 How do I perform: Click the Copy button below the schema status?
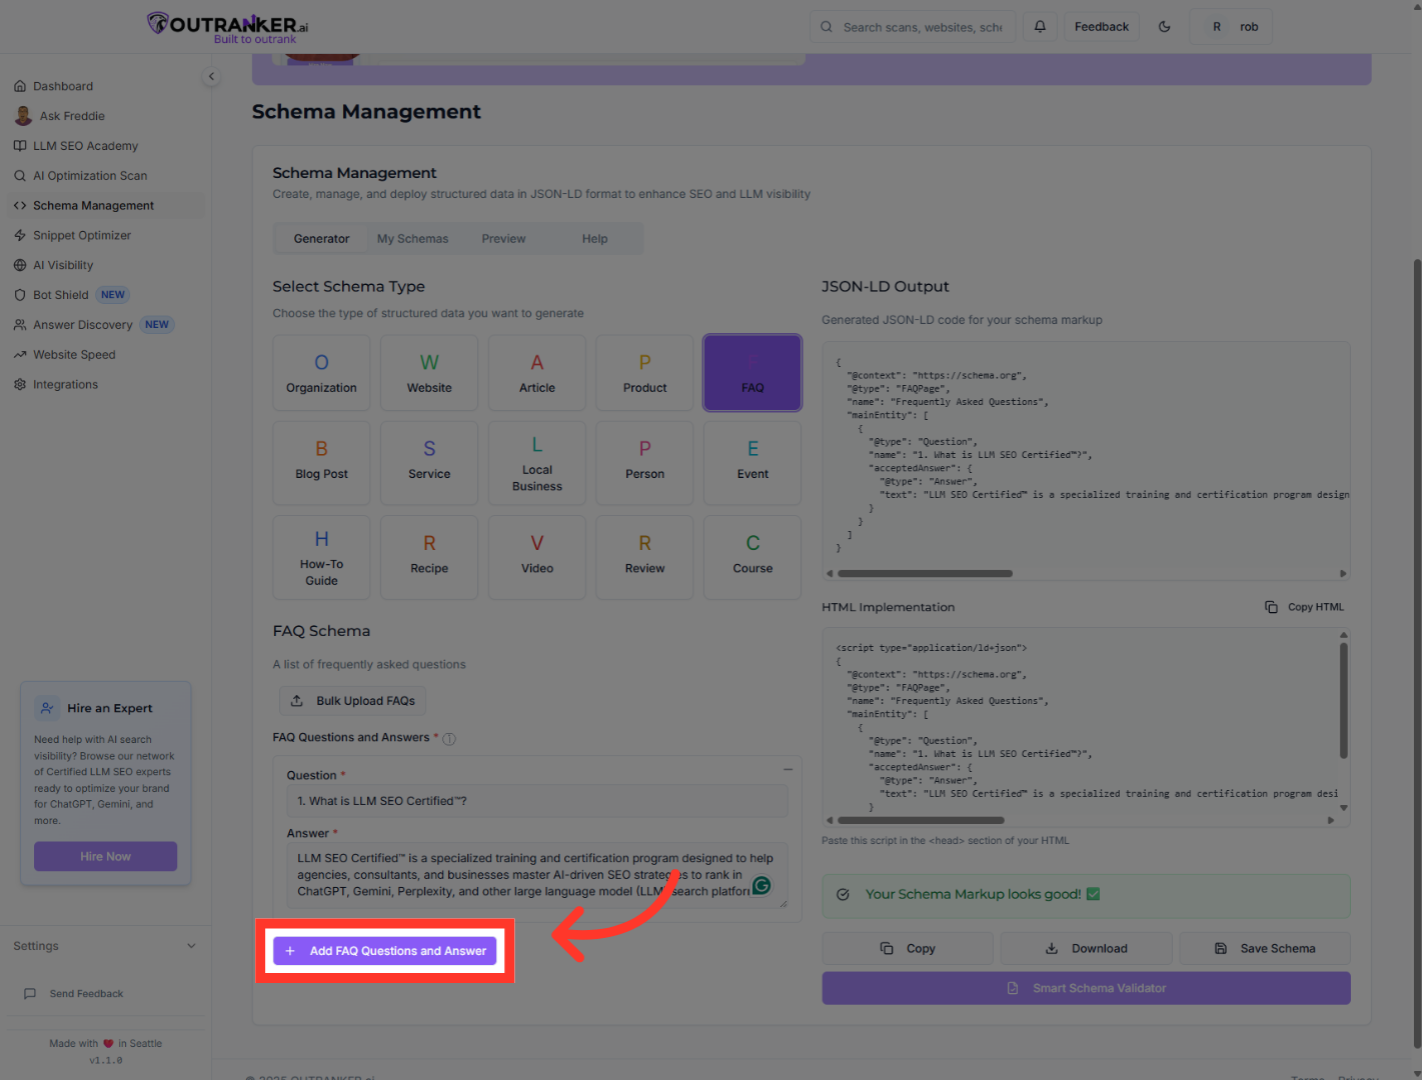pyautogui.click(x=908, y=949)
